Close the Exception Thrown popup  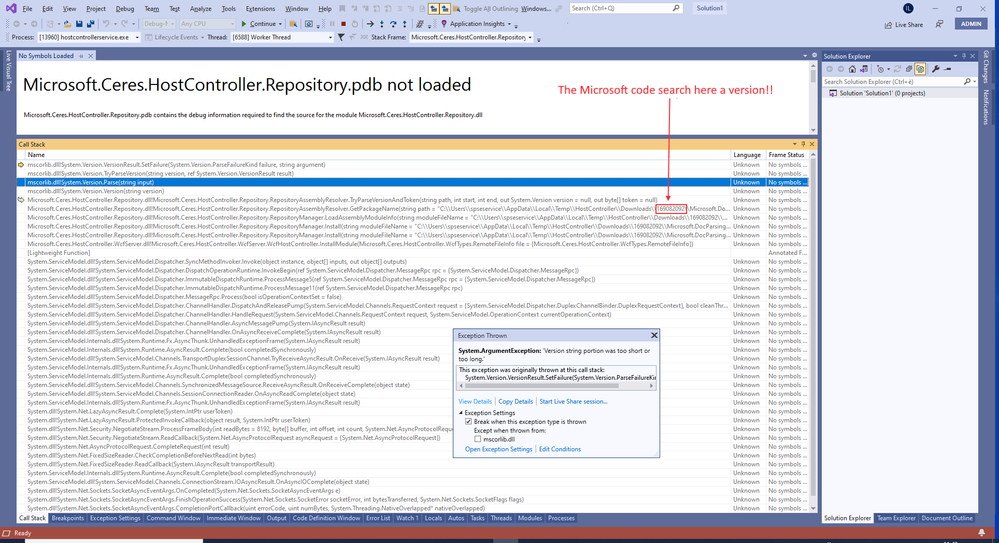[654, 335]
